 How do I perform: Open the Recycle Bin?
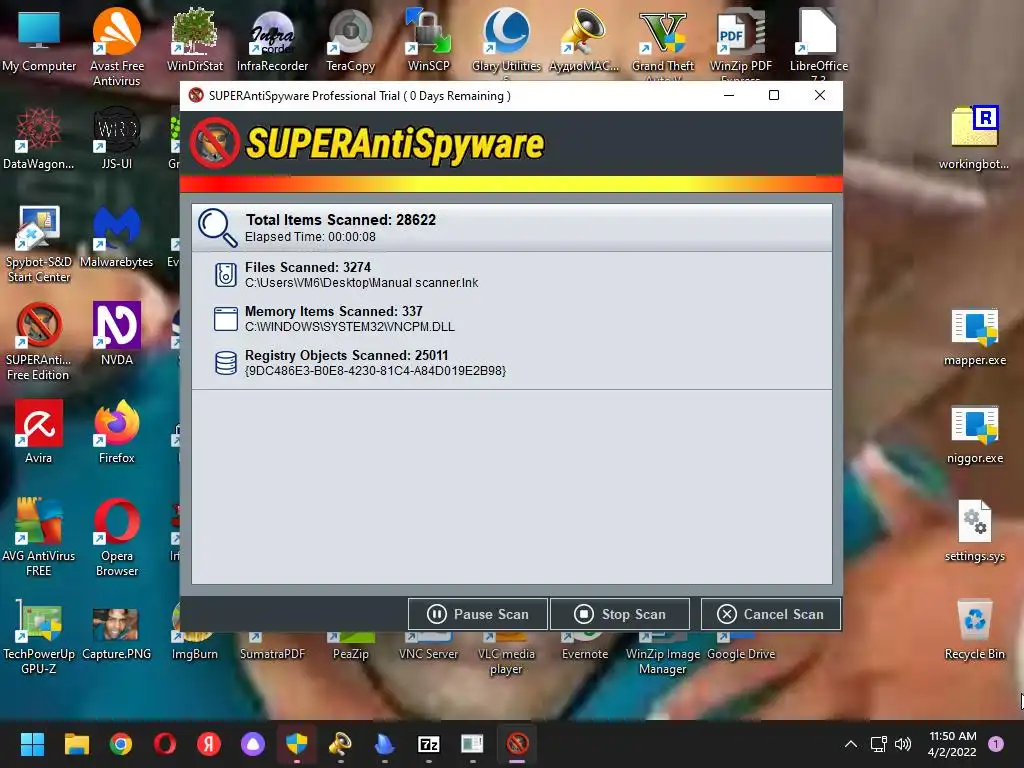(974, 630)
